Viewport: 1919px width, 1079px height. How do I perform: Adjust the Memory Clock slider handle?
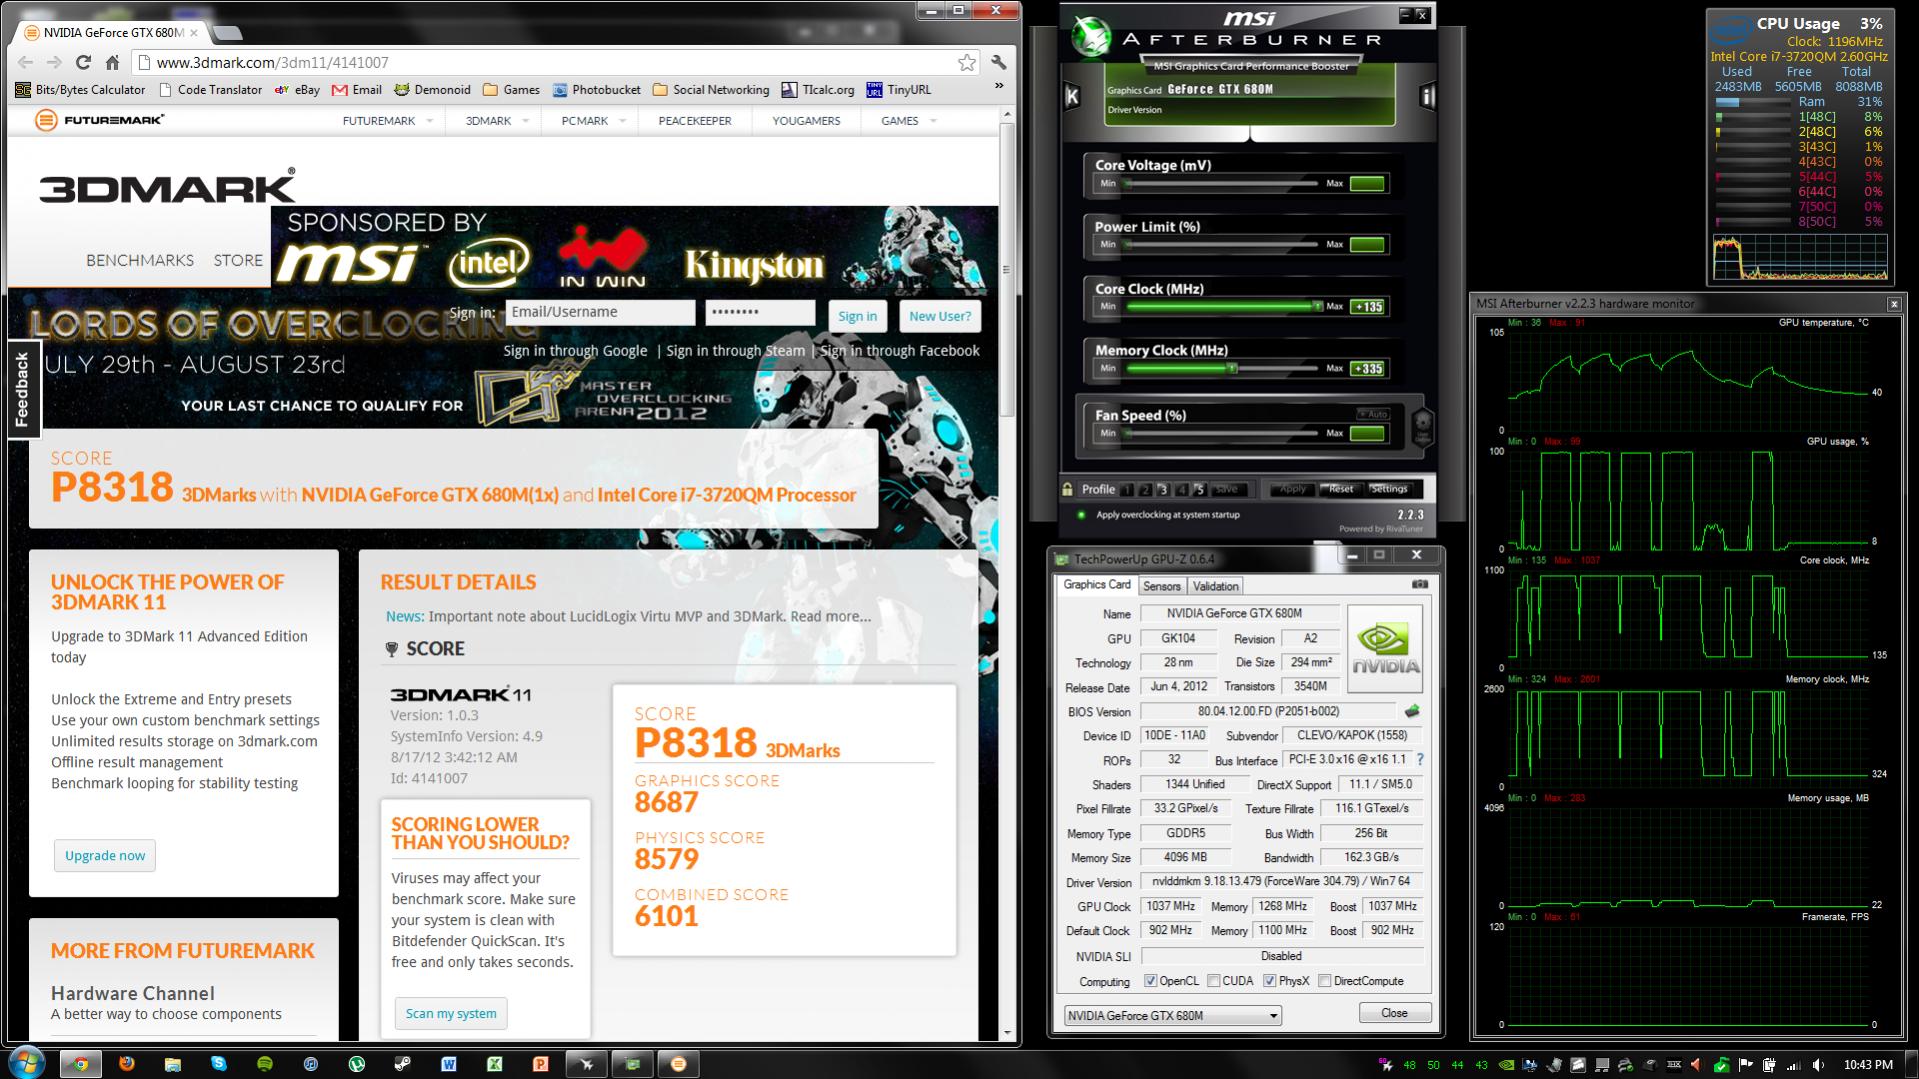(x=1233, y=369)
